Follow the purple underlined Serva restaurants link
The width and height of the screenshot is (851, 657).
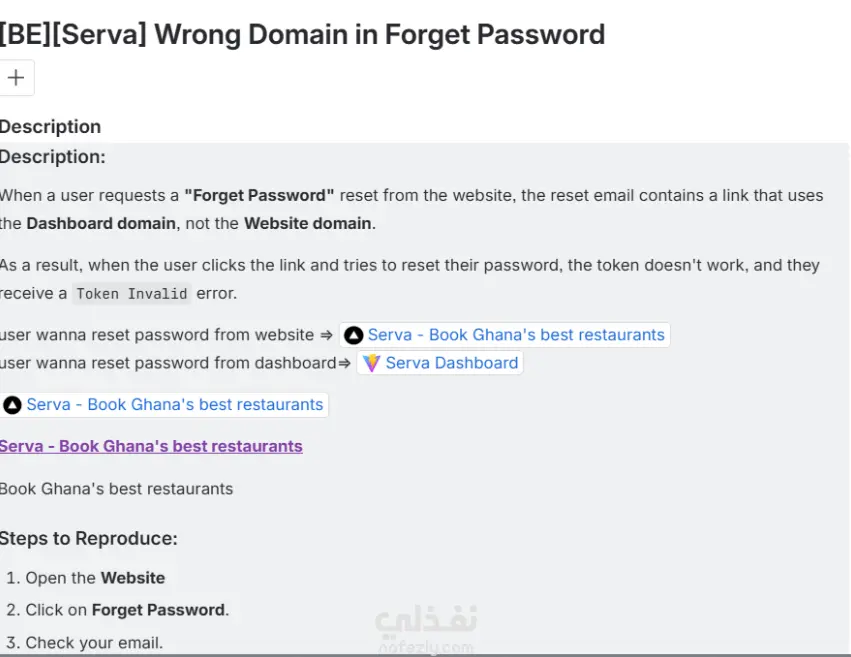pyautogui.click(x=151, y=446)
